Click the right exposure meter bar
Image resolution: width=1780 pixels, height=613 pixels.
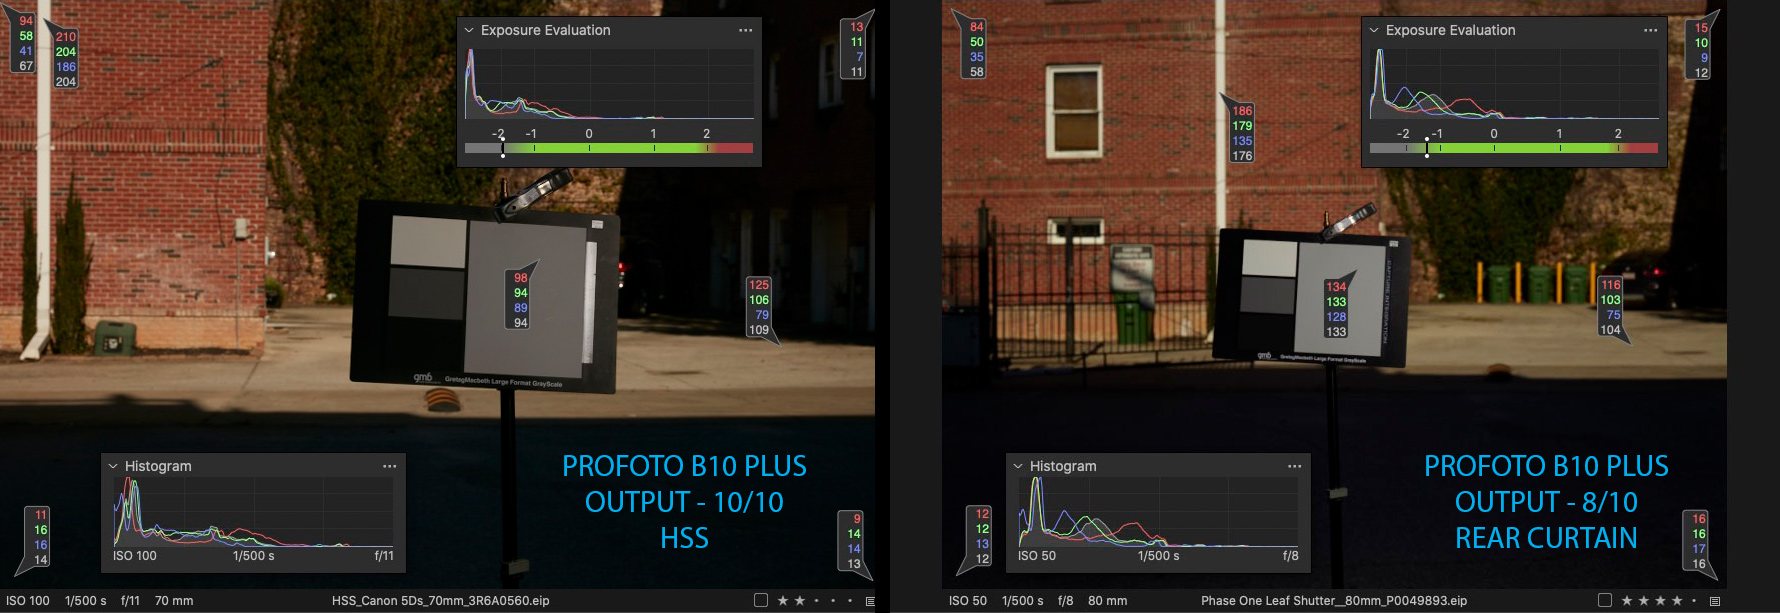pos(1514,148)
